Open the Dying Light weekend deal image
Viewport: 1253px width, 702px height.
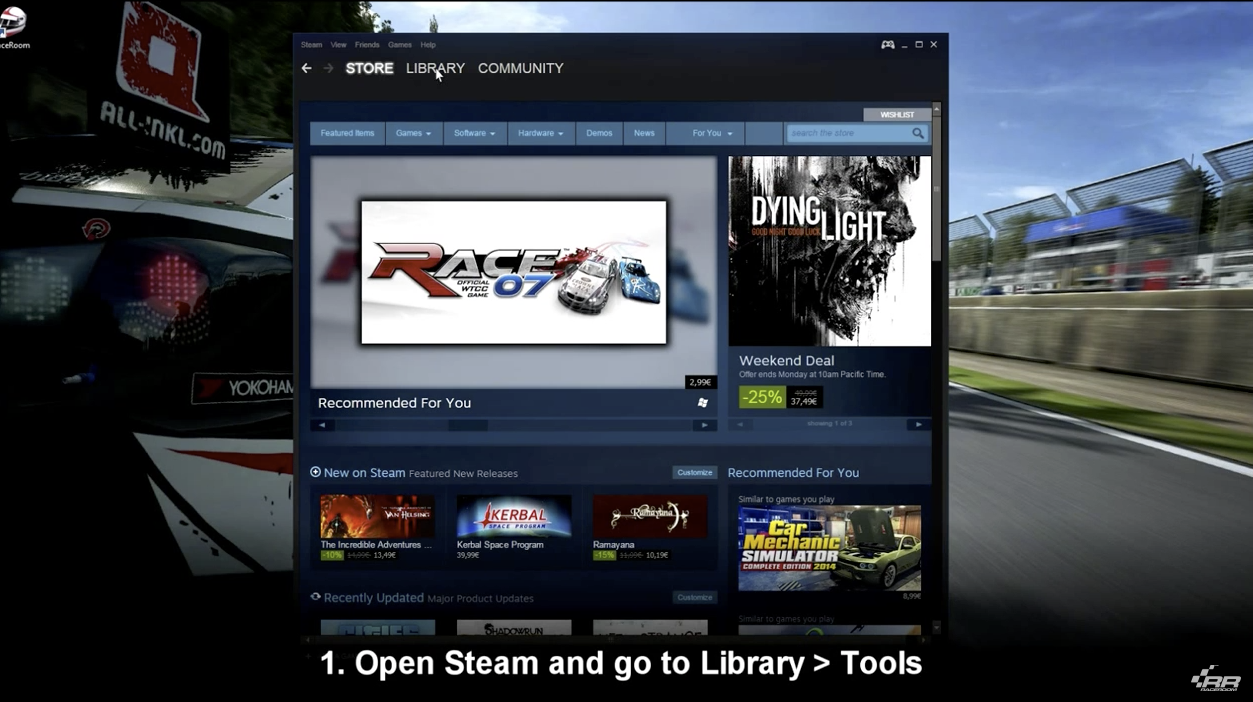tap(830, 251)
